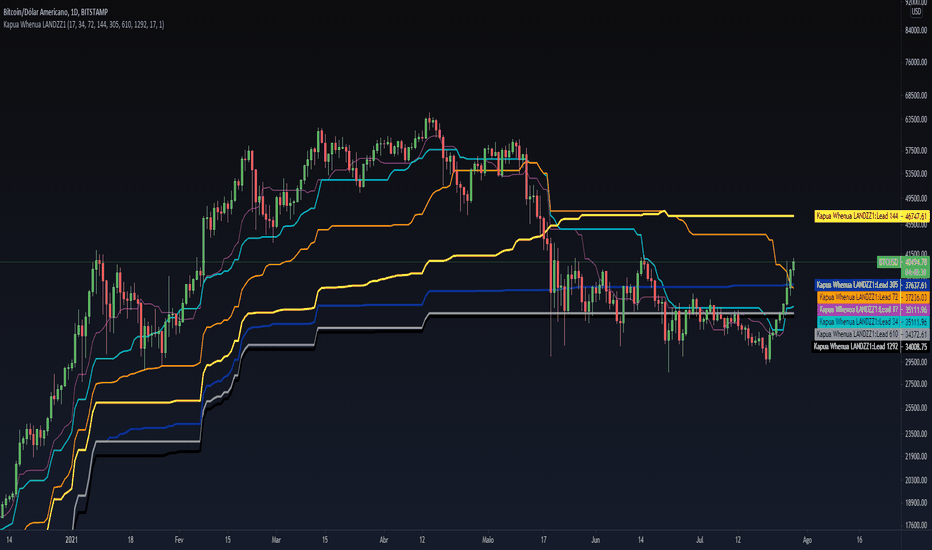Click the 17600.00 price axis value
Screen dimensions: 932x550
(916, 526)
